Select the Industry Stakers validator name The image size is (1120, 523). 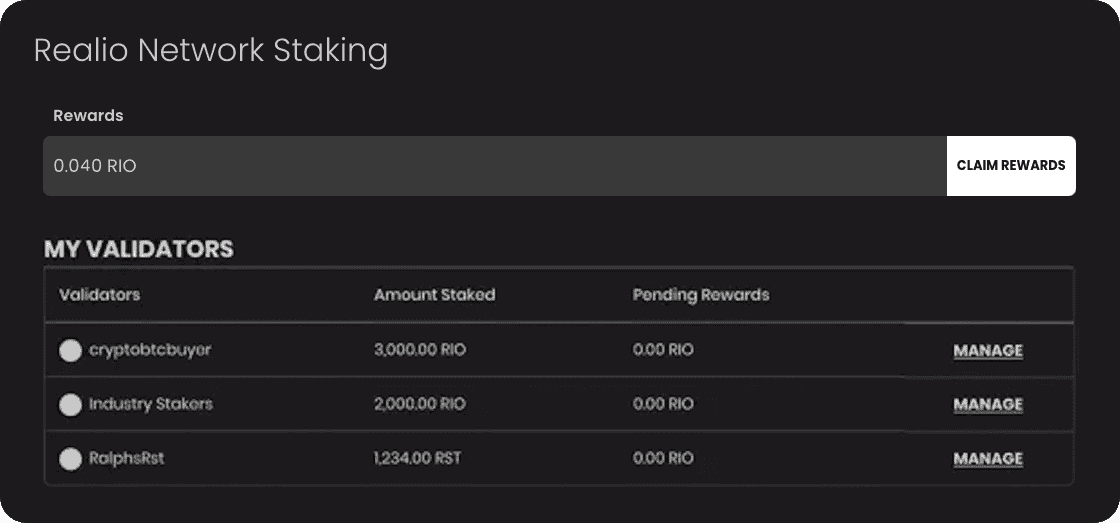(x=151, y=404)
